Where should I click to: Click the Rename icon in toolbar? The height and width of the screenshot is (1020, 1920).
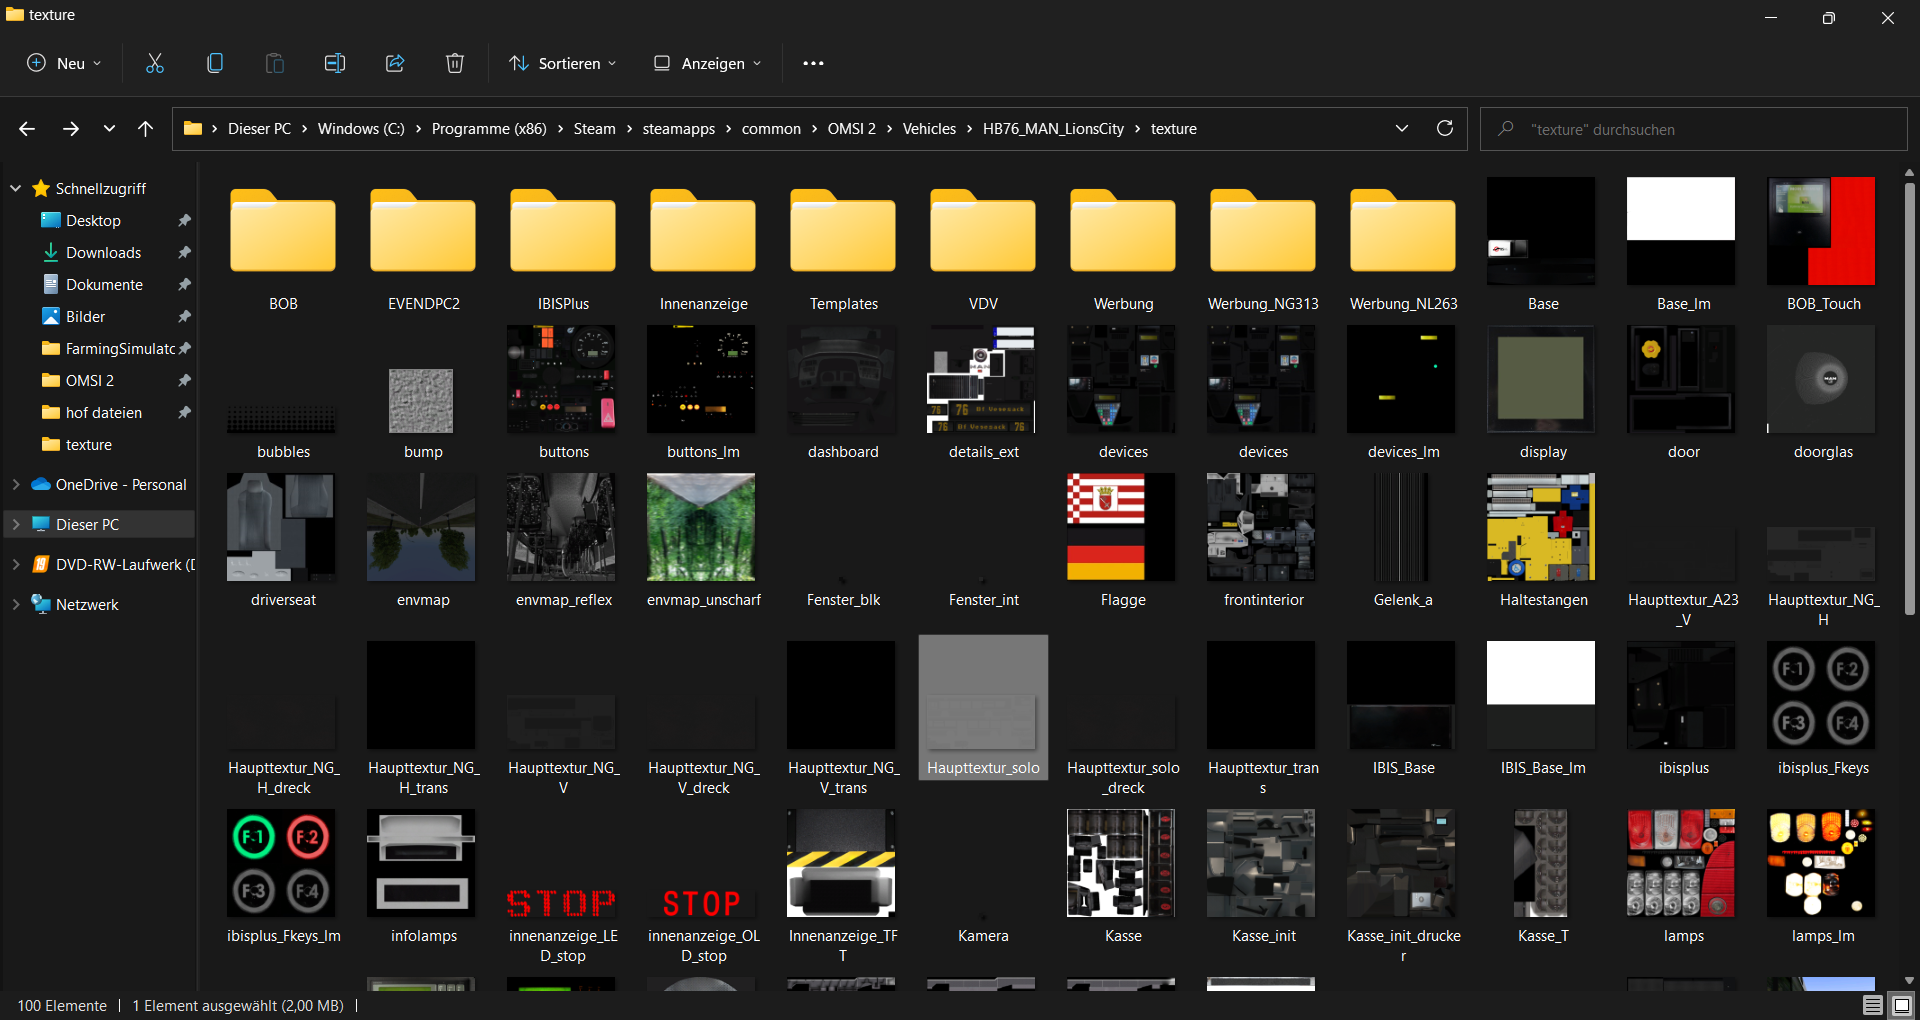tap(335, 63)
